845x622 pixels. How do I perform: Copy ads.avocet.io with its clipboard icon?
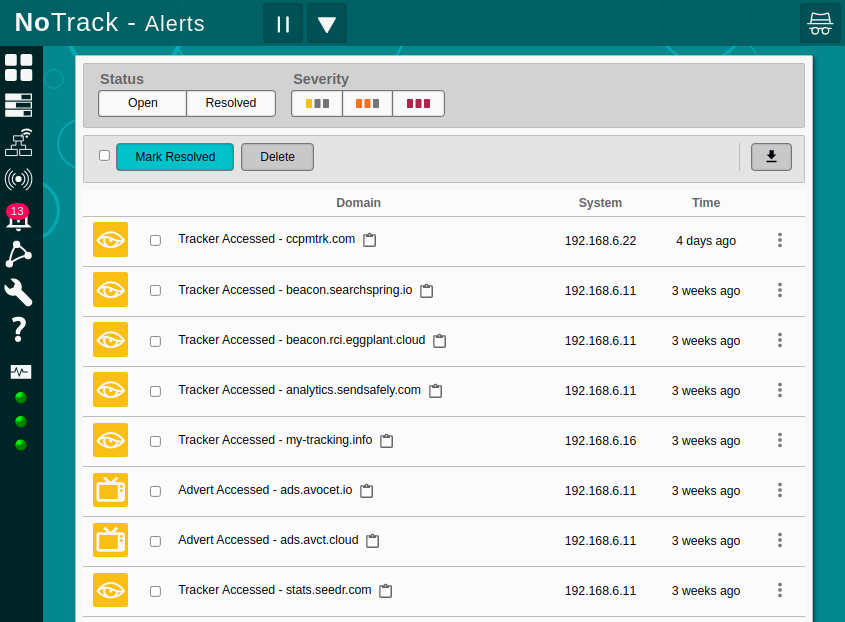click(x=366, y=490)
